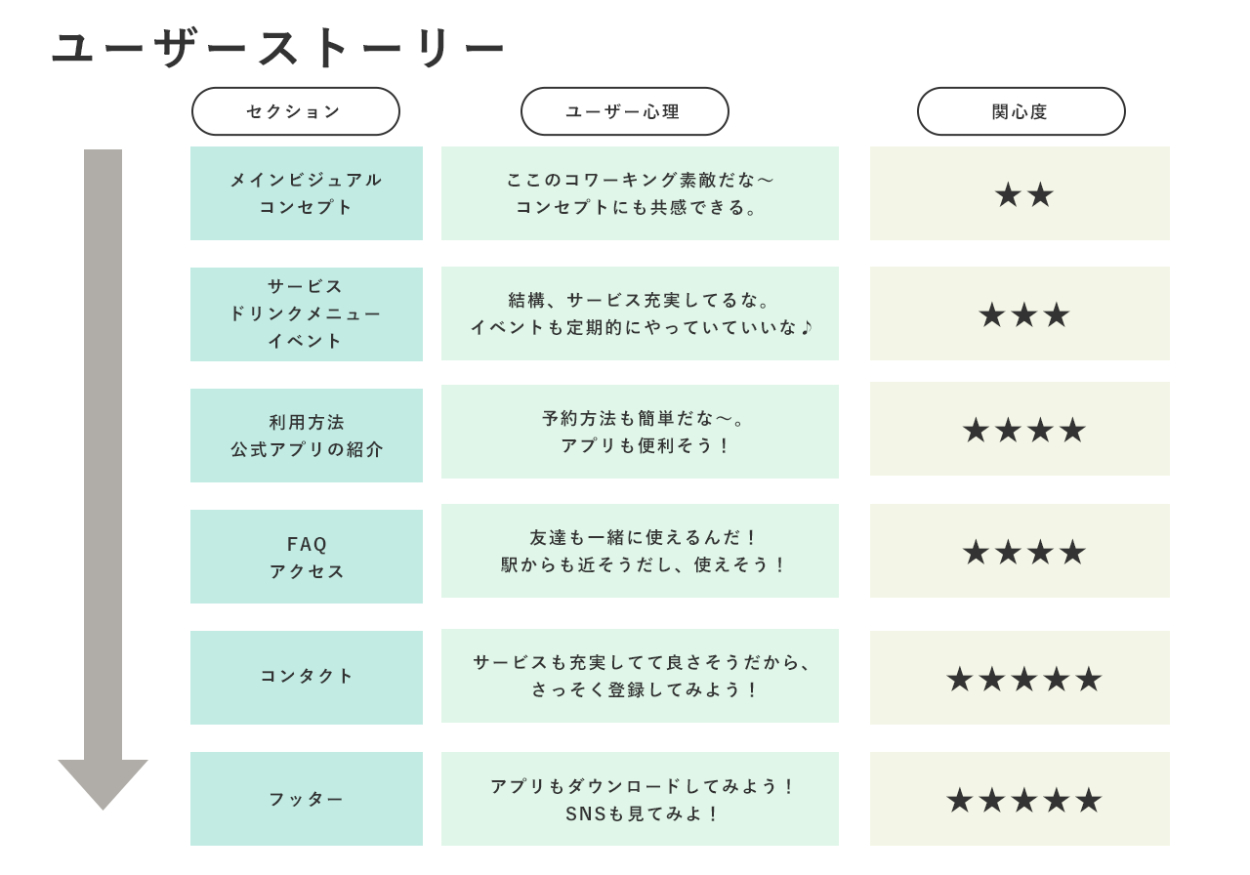Click the 利用方法 公式アプリの紹介 section box

(306, 436)
